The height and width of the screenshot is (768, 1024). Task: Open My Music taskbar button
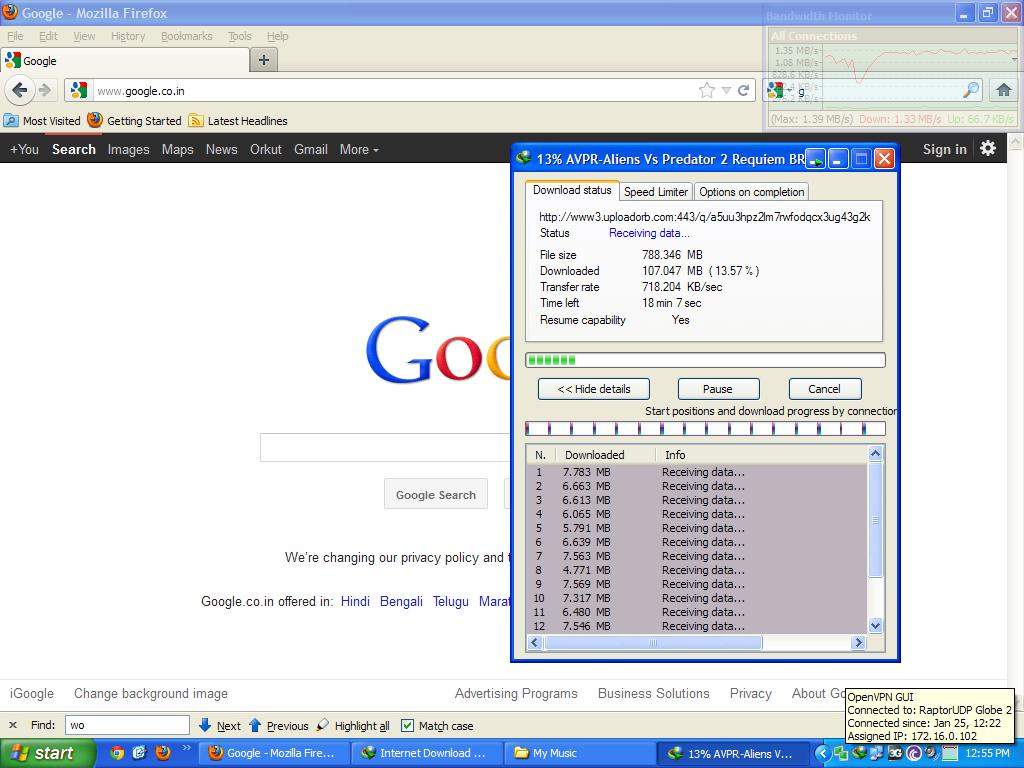(579, 753)
